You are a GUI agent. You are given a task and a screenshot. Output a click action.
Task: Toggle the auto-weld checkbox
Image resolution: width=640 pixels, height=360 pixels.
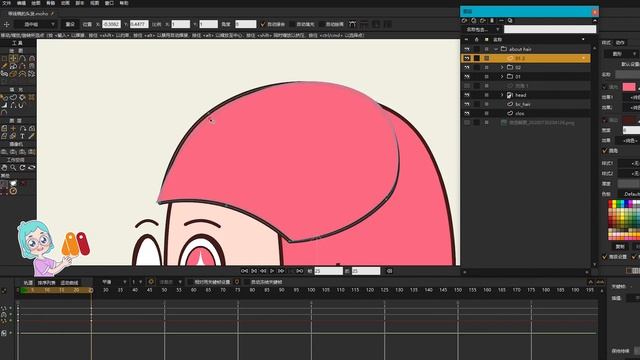[x=263, y=24]
